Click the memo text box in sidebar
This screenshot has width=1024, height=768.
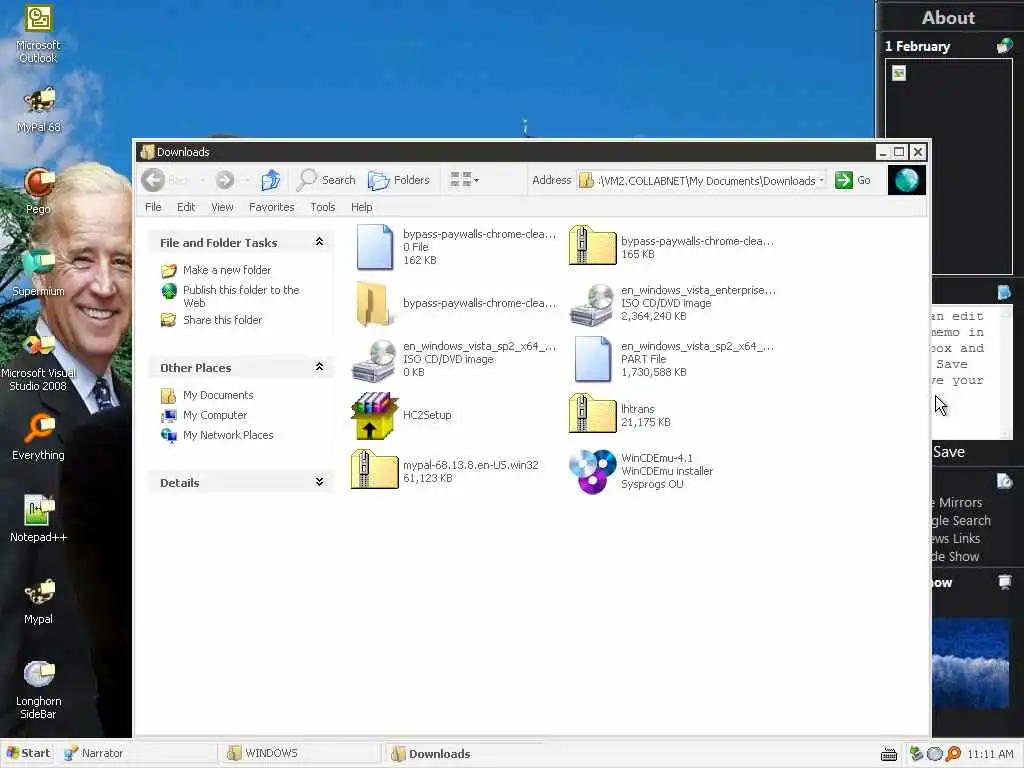972,372
